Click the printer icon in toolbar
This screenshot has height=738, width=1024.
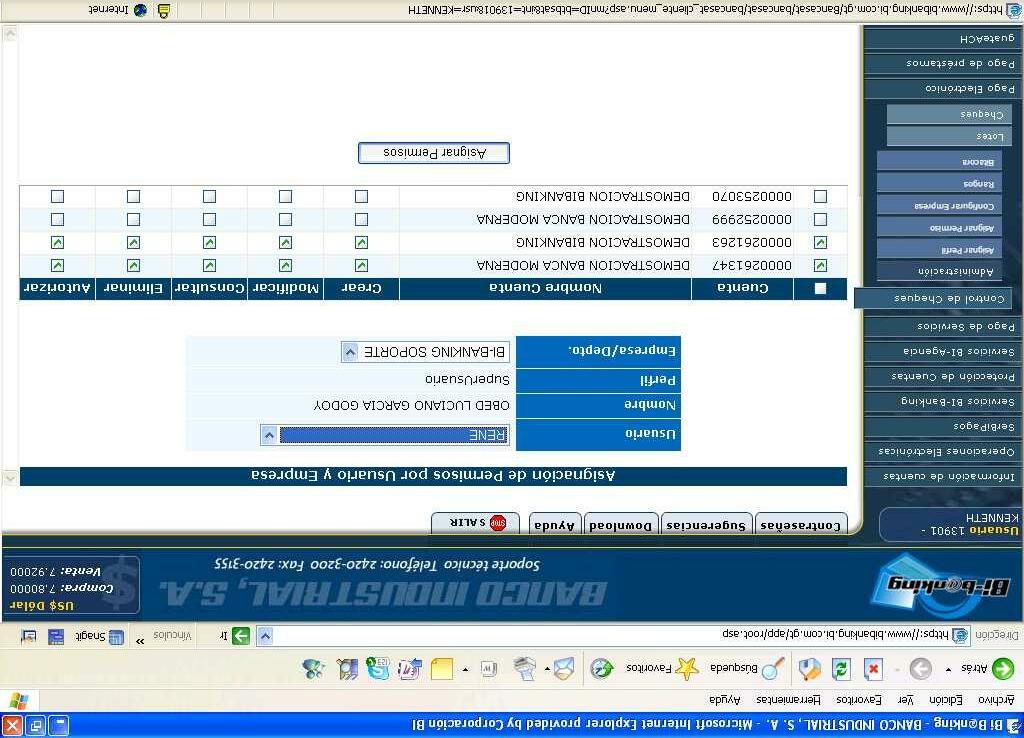pyautogui.click(x=524, y=669)
